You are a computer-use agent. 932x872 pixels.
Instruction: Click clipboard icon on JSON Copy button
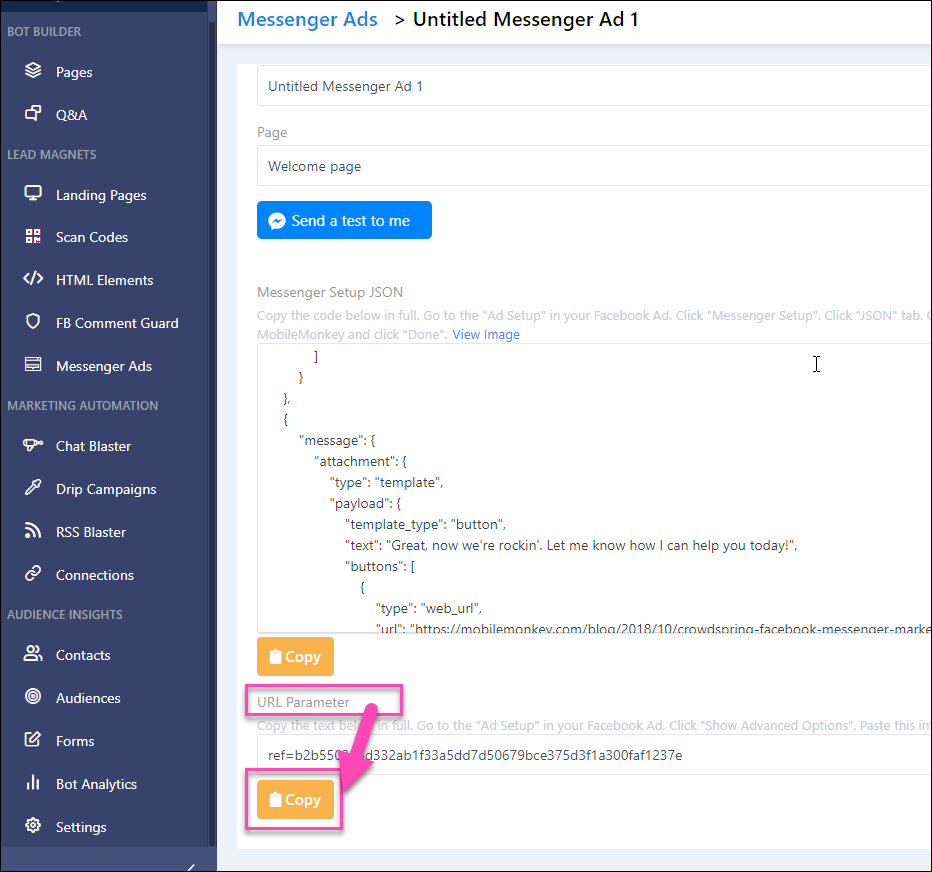[x=275, y=657]
